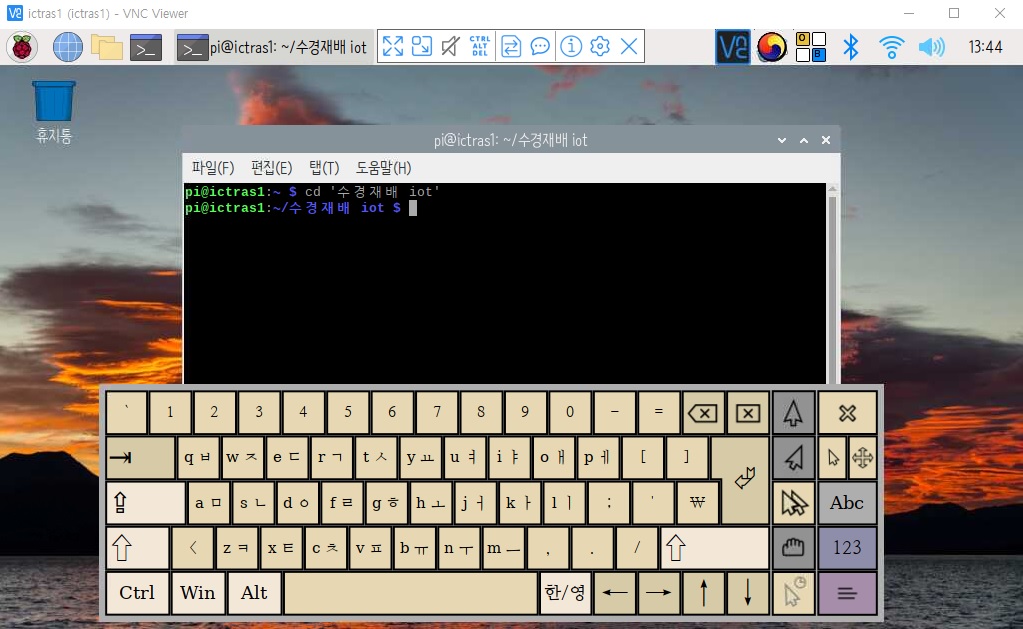Open VNC Viewer properties gear
Screen dimensions: 1023x629
coord(600,46)
